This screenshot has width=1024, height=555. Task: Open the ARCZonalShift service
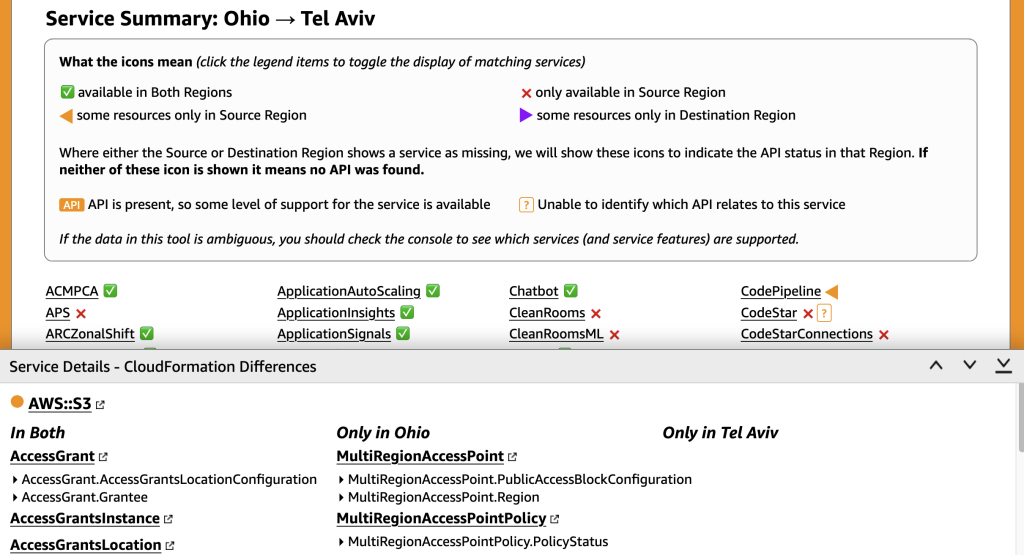point(90,334)
